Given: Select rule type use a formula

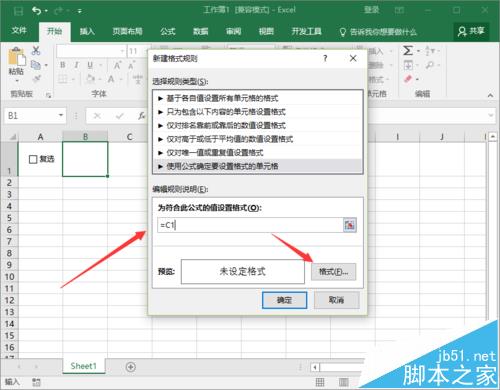Looking at the screenshot, I should [257, 166].
